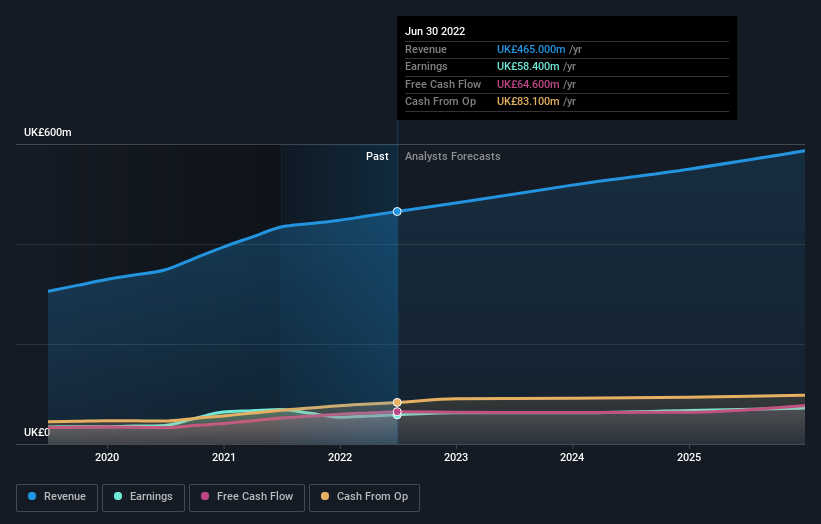The width and height of the screenshot is (821, 524).
Task: Select the 2021 x-axis label
Action: coord(224,457)
